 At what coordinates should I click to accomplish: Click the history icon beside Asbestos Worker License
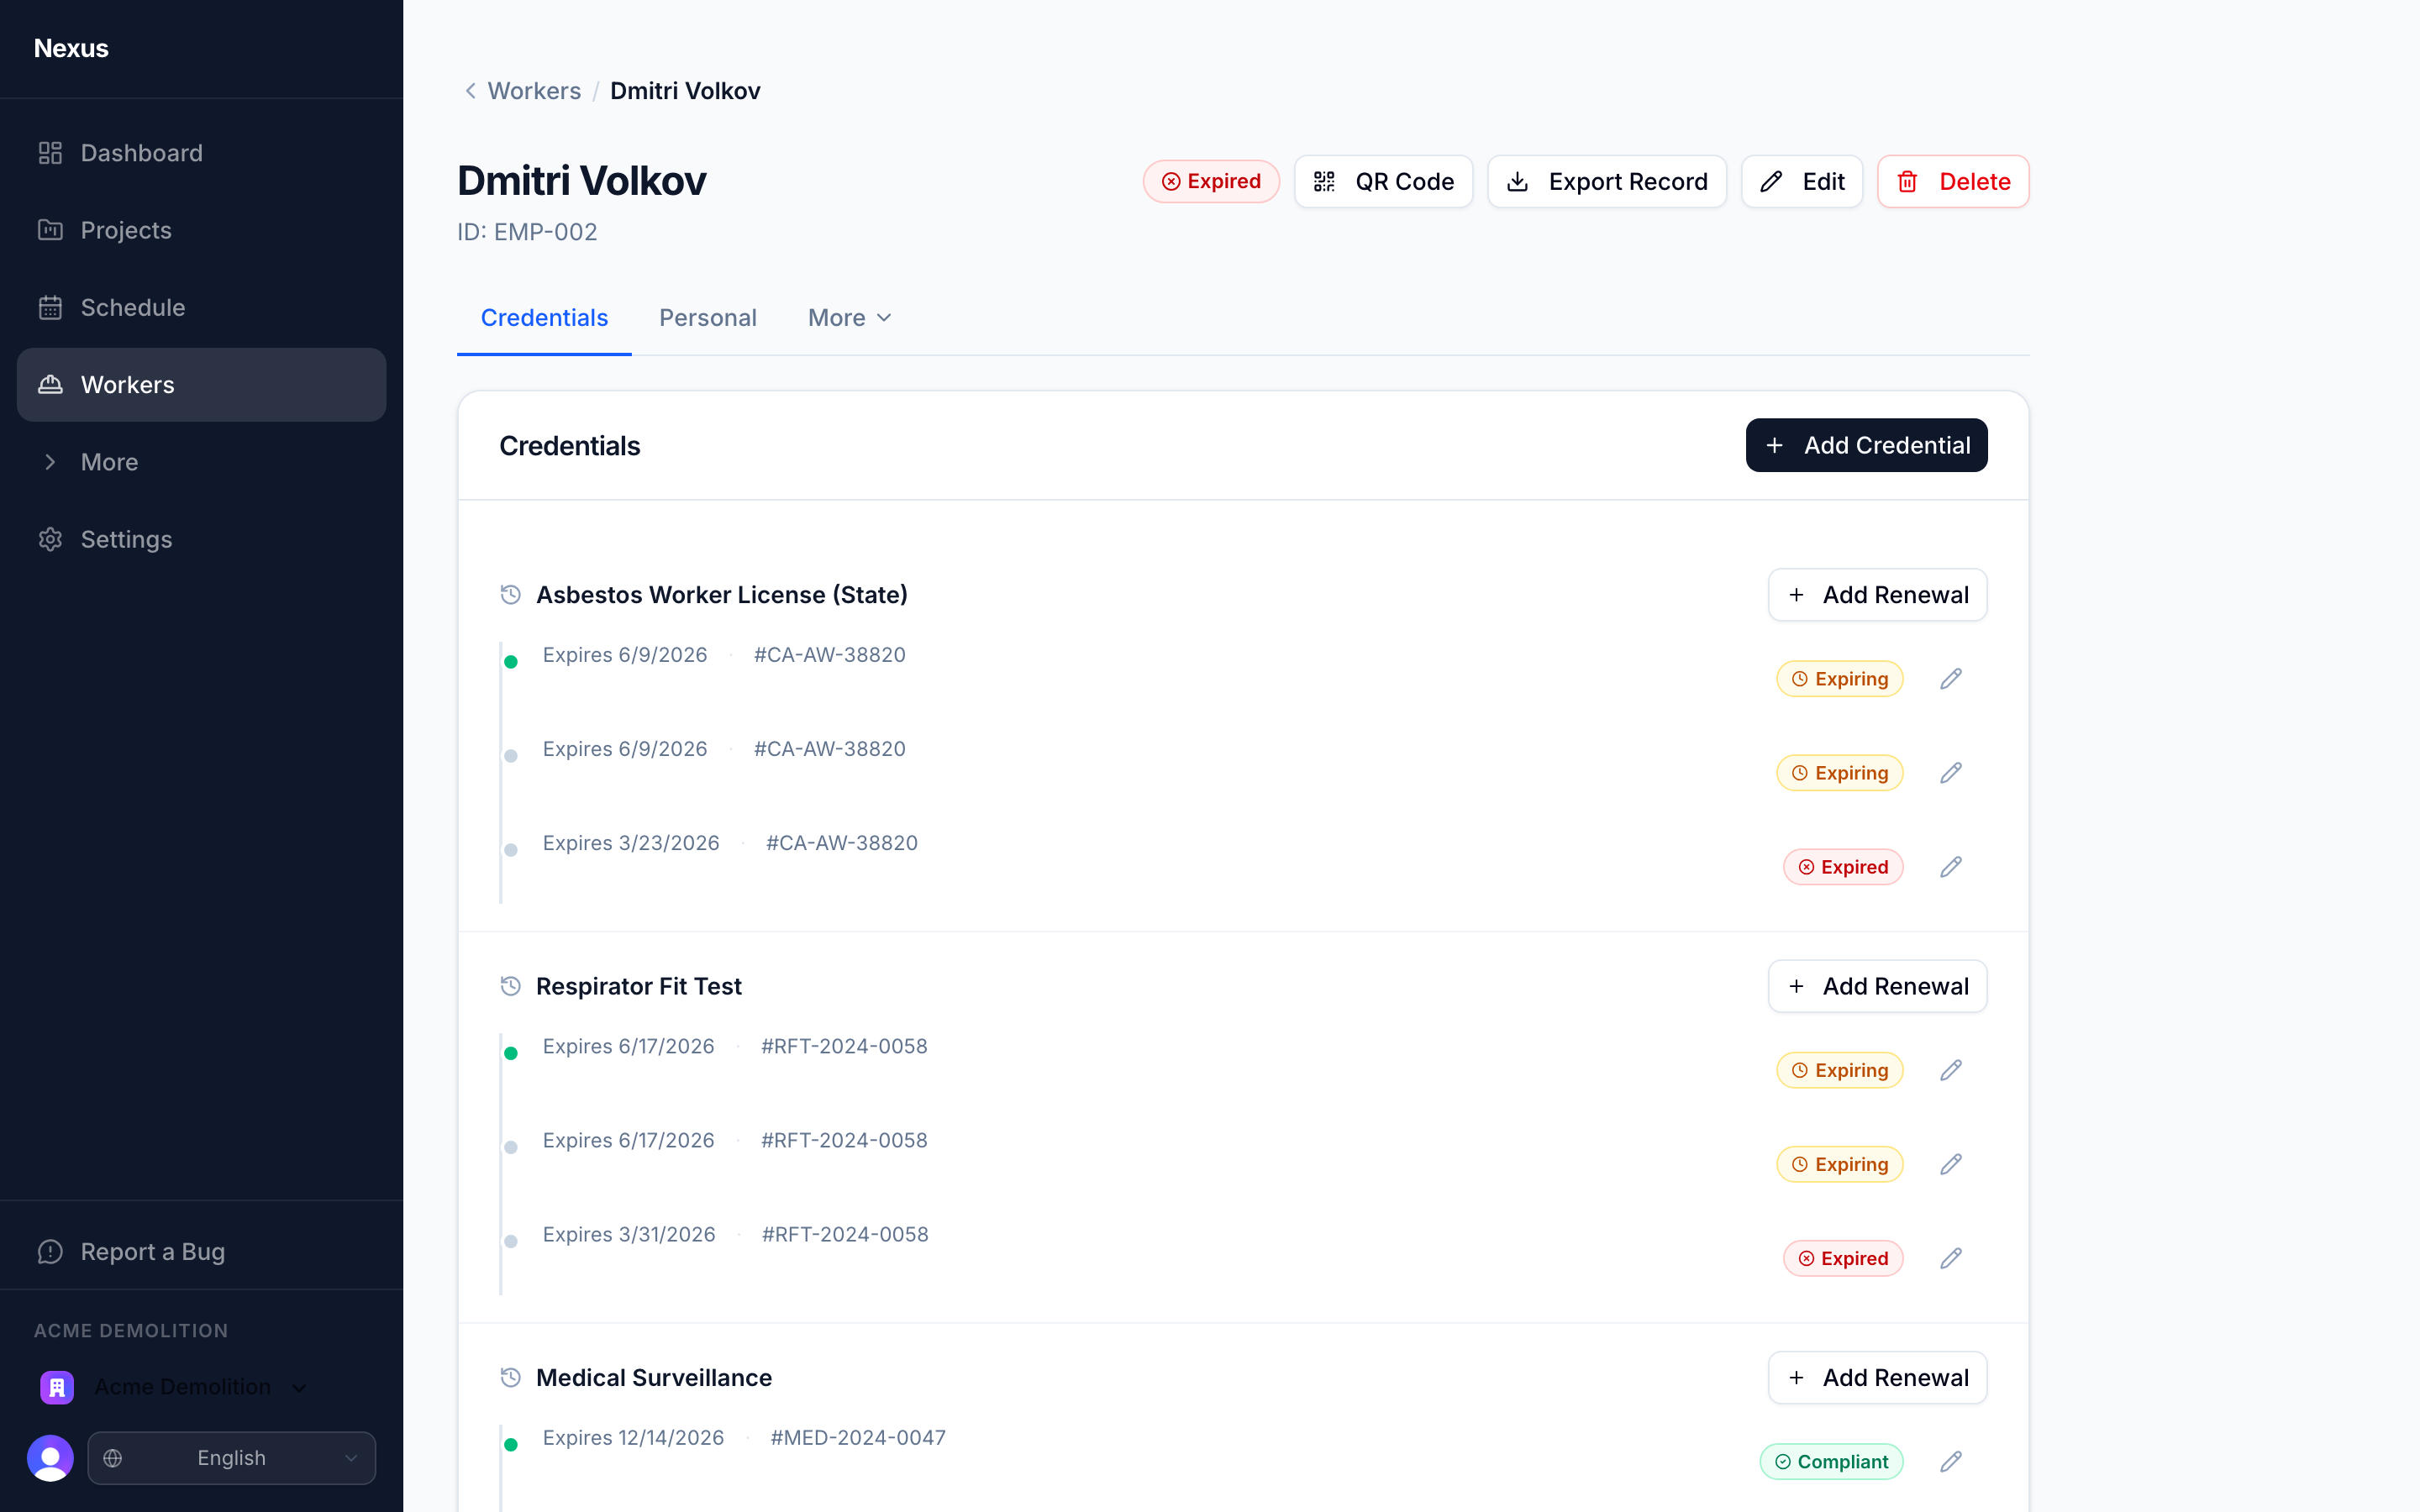pyautogui.click(x=510, y=595)
